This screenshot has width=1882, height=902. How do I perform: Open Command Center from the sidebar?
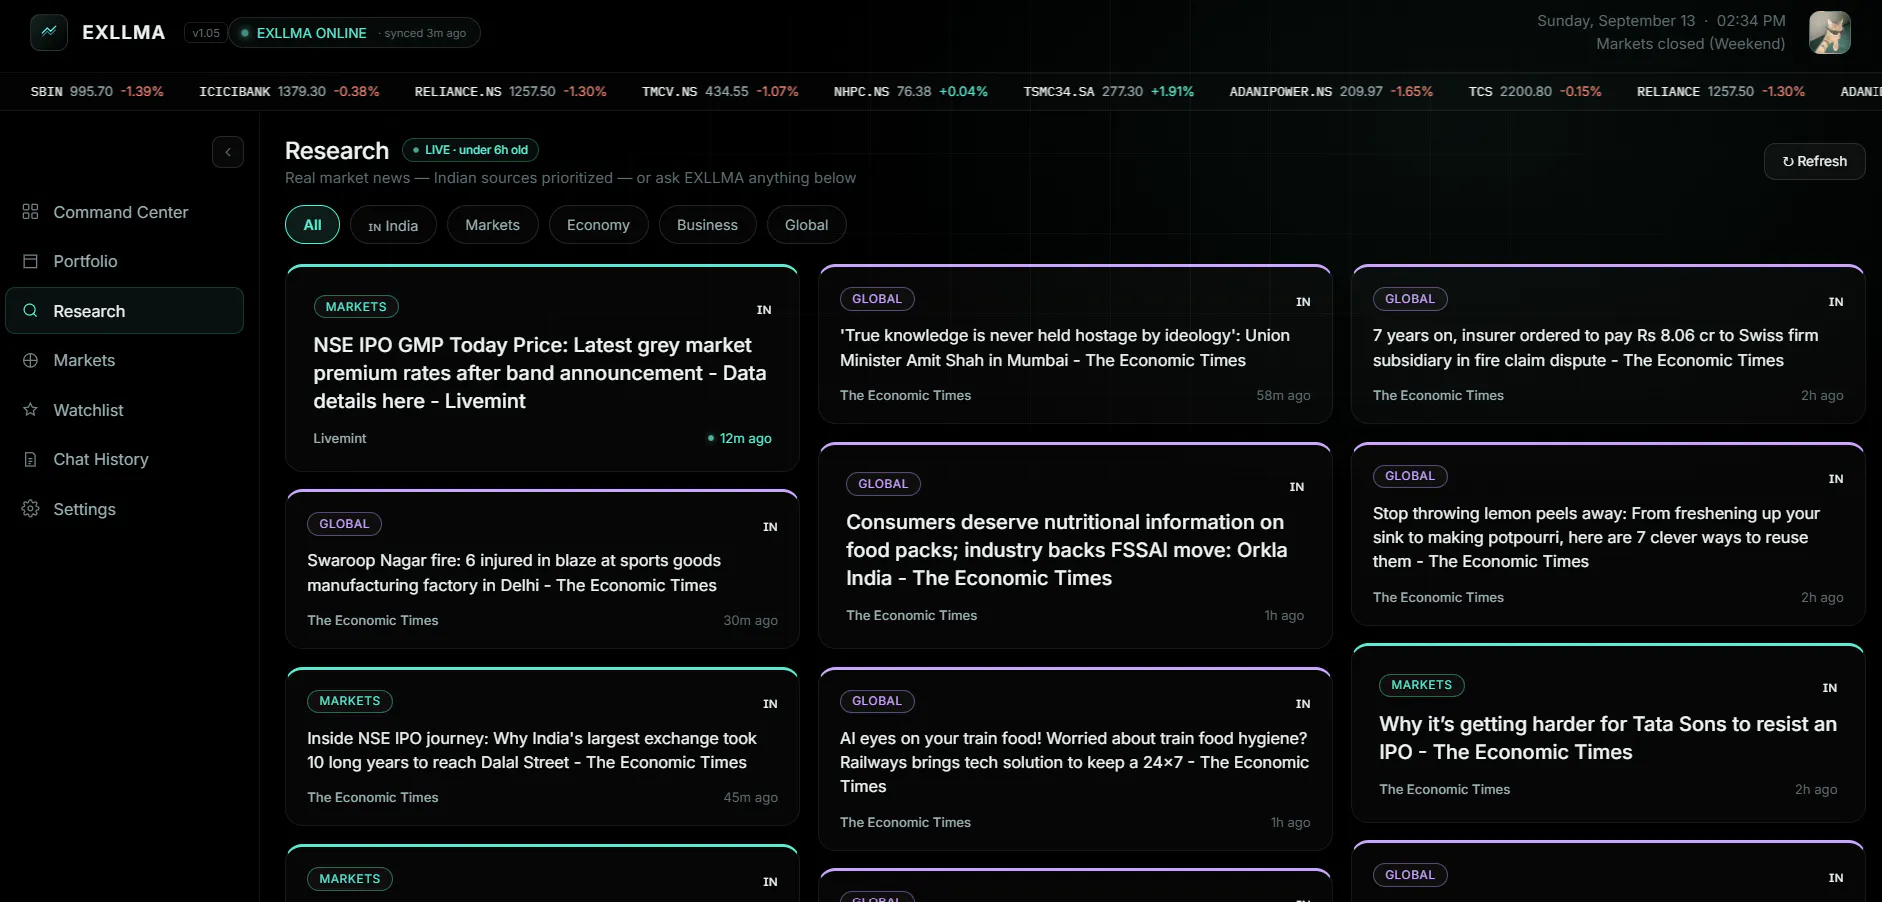[125, 212]
